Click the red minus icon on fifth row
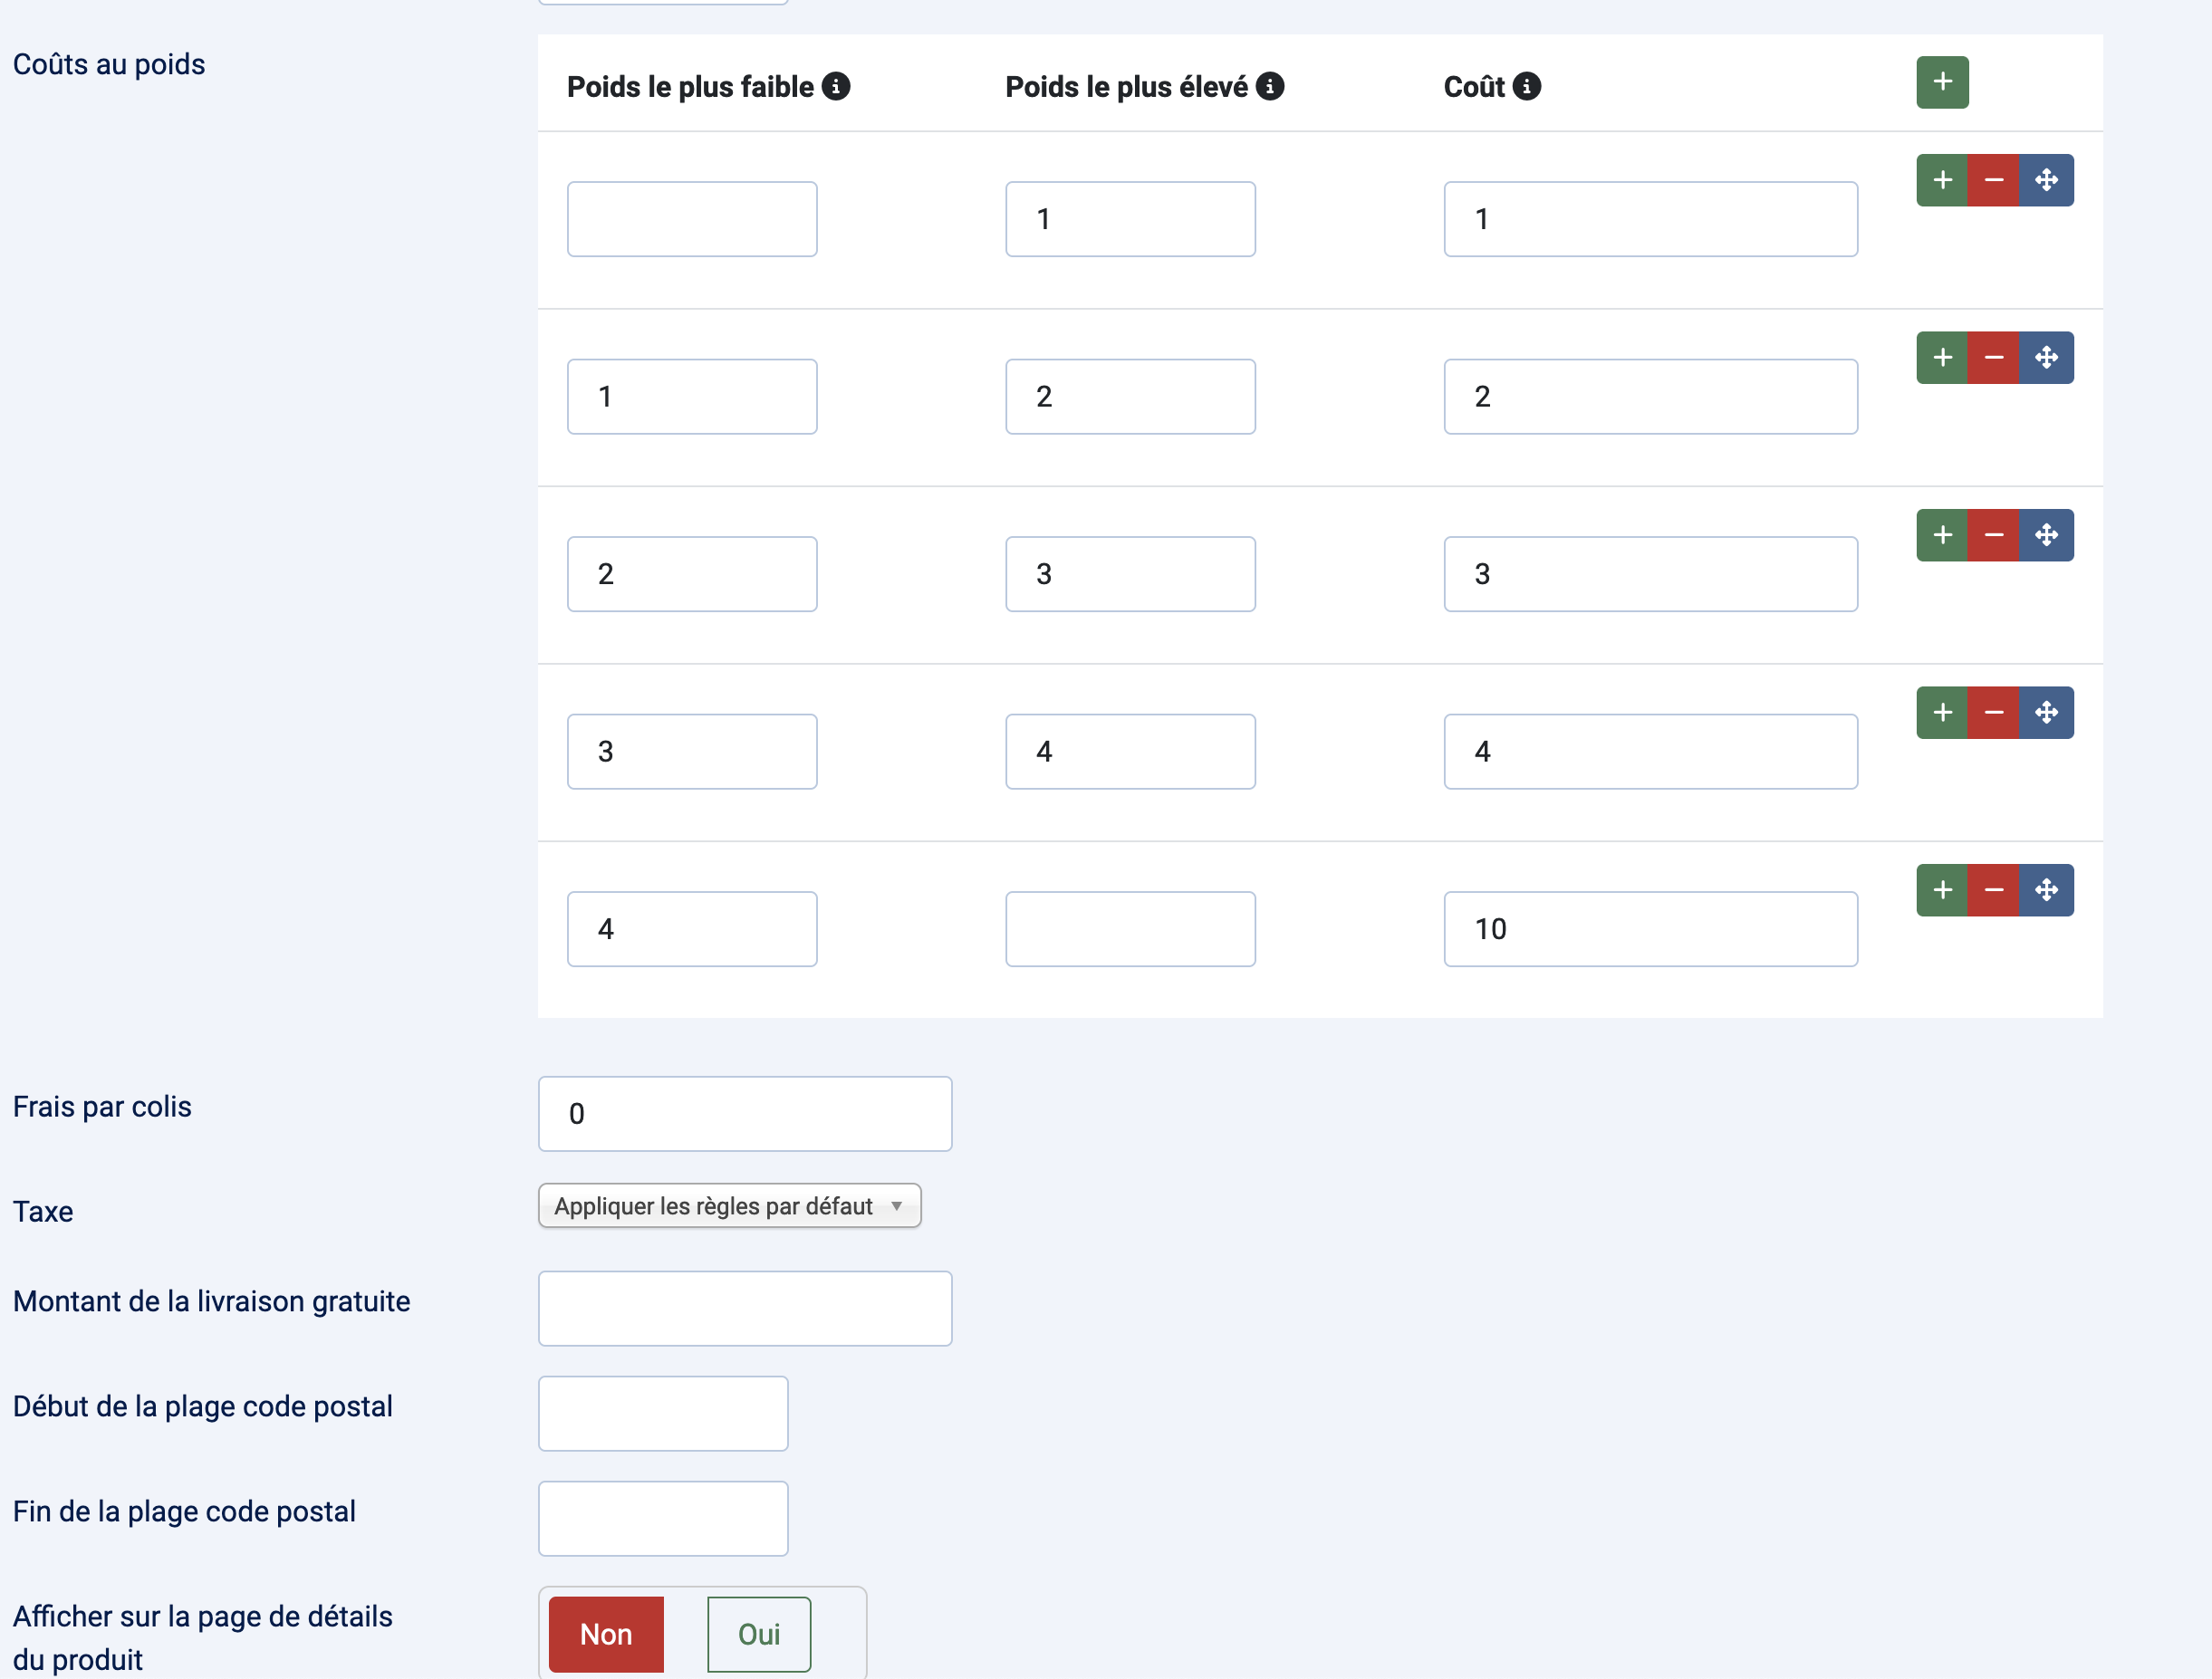Viewport: 2212px width, 1679px height. 1994,890
